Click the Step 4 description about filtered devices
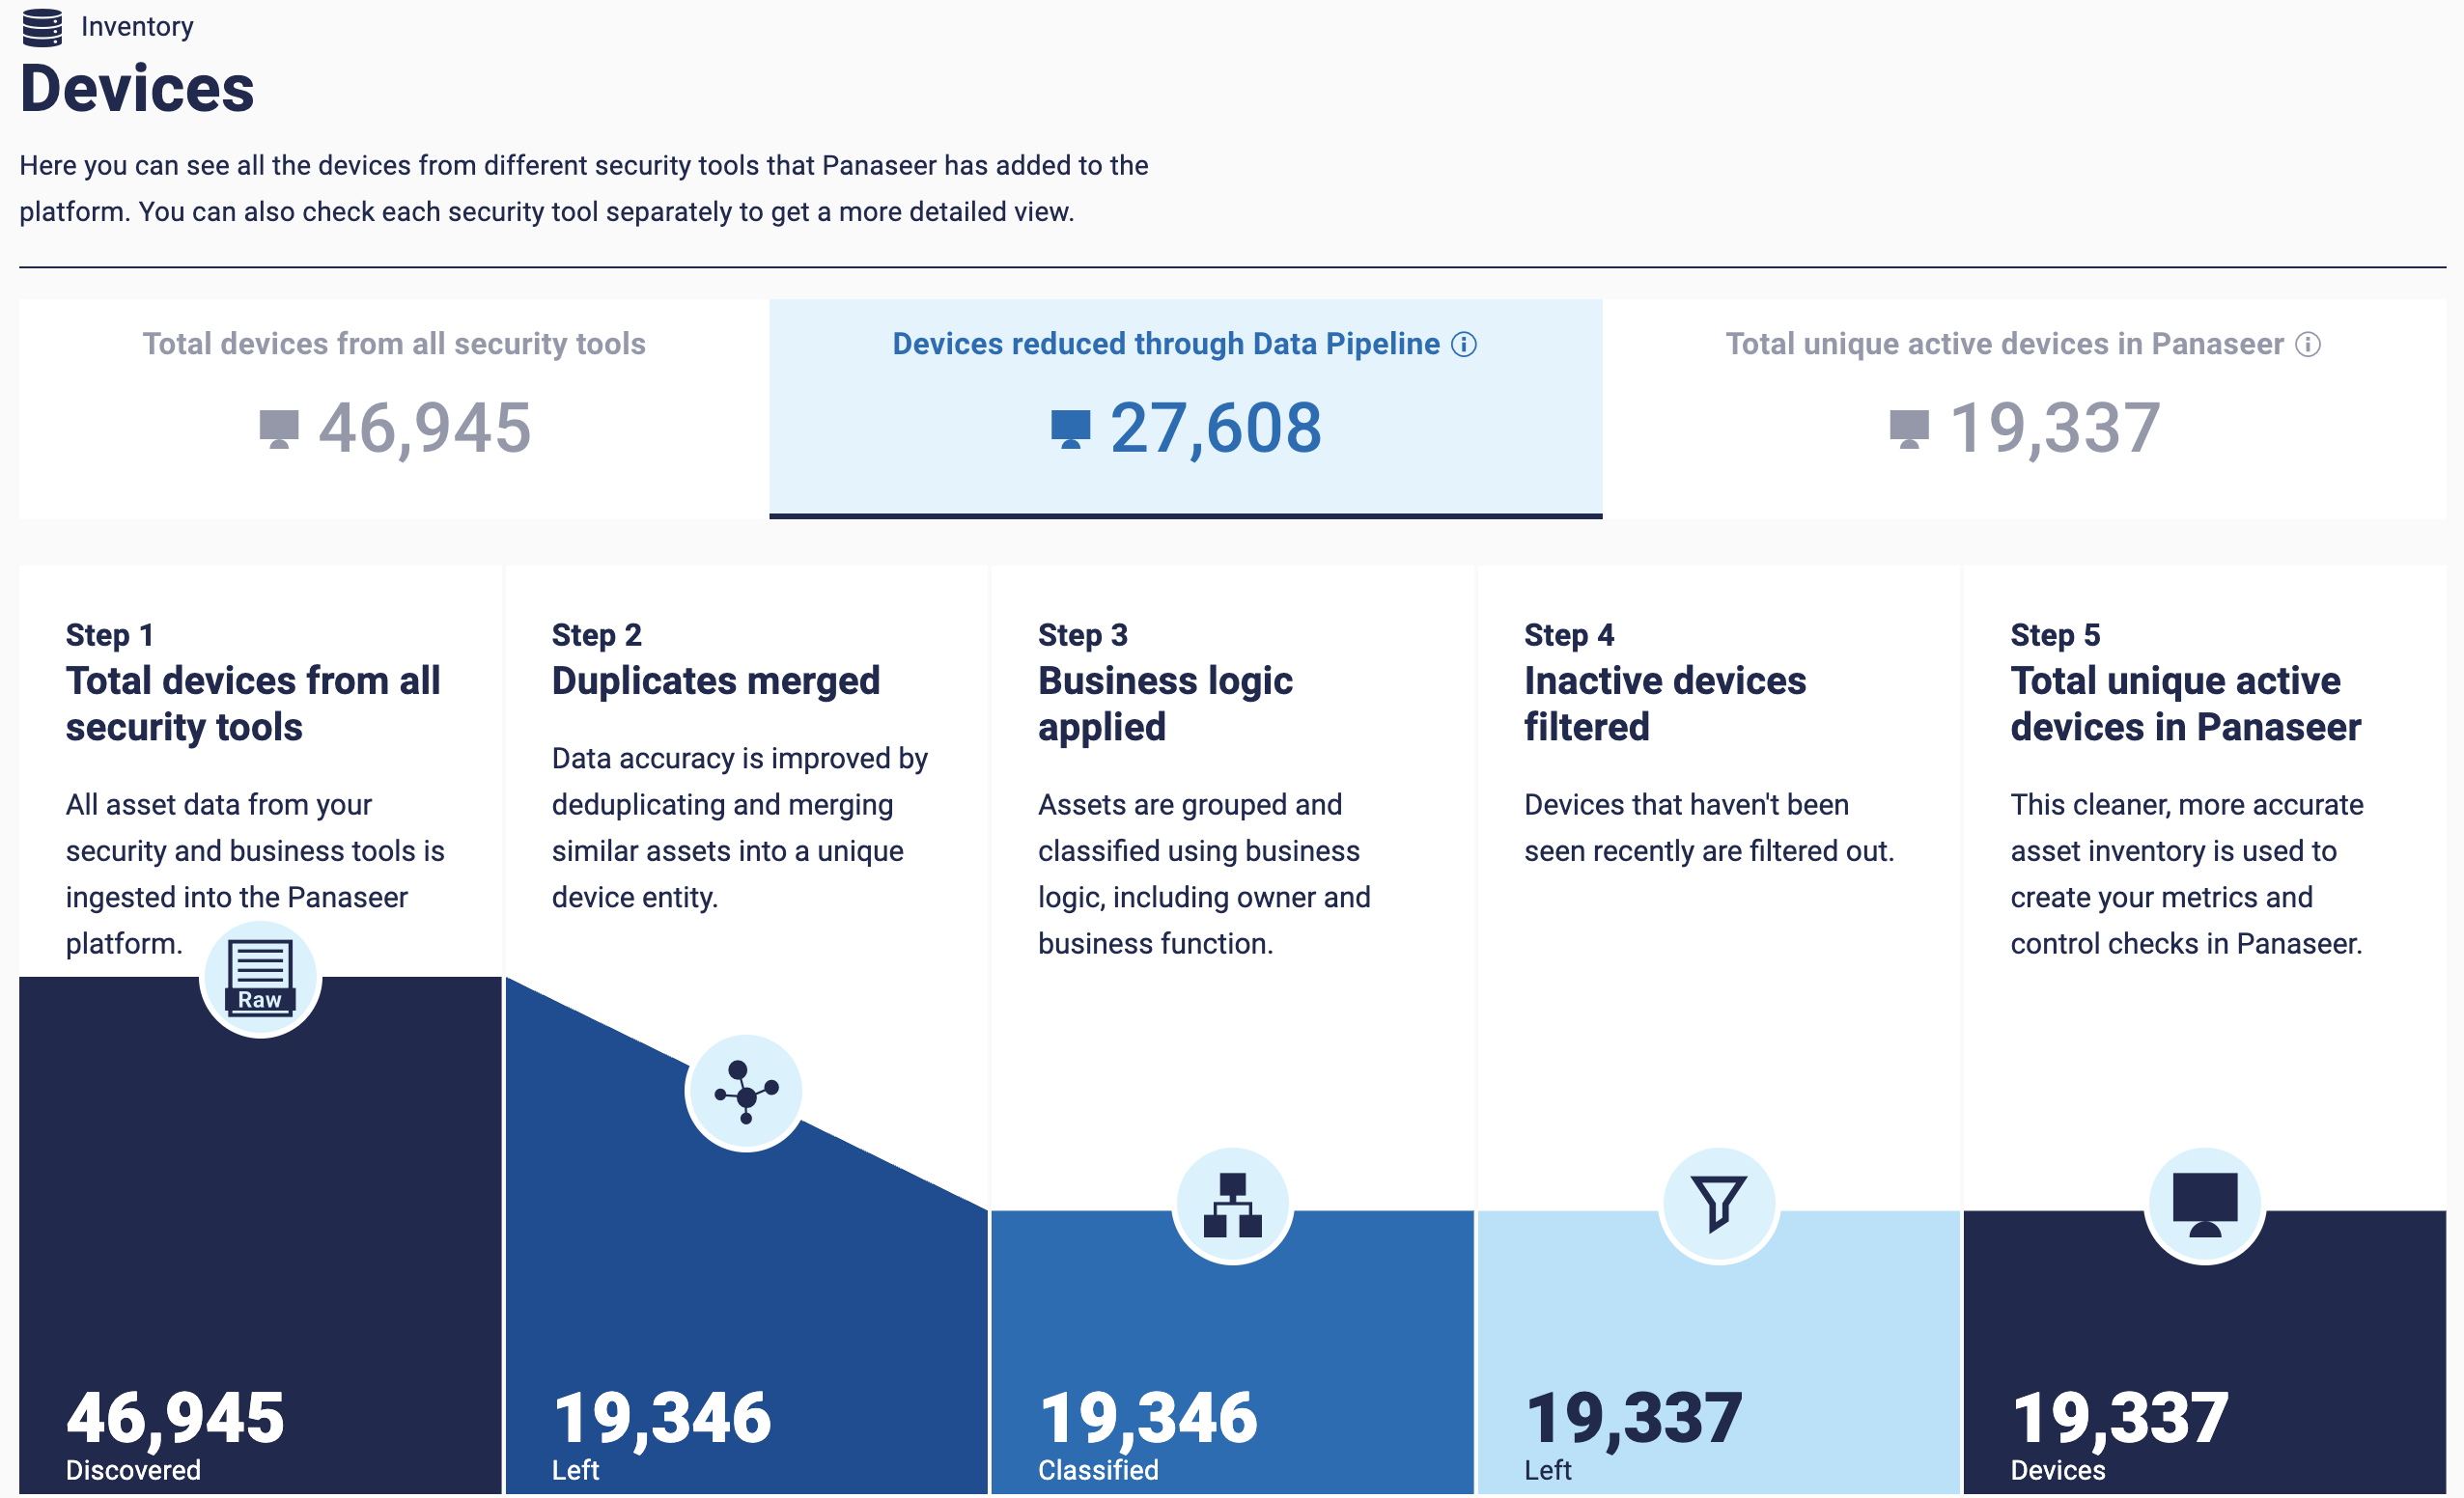The image size is (2464, 1498). 1709,828
